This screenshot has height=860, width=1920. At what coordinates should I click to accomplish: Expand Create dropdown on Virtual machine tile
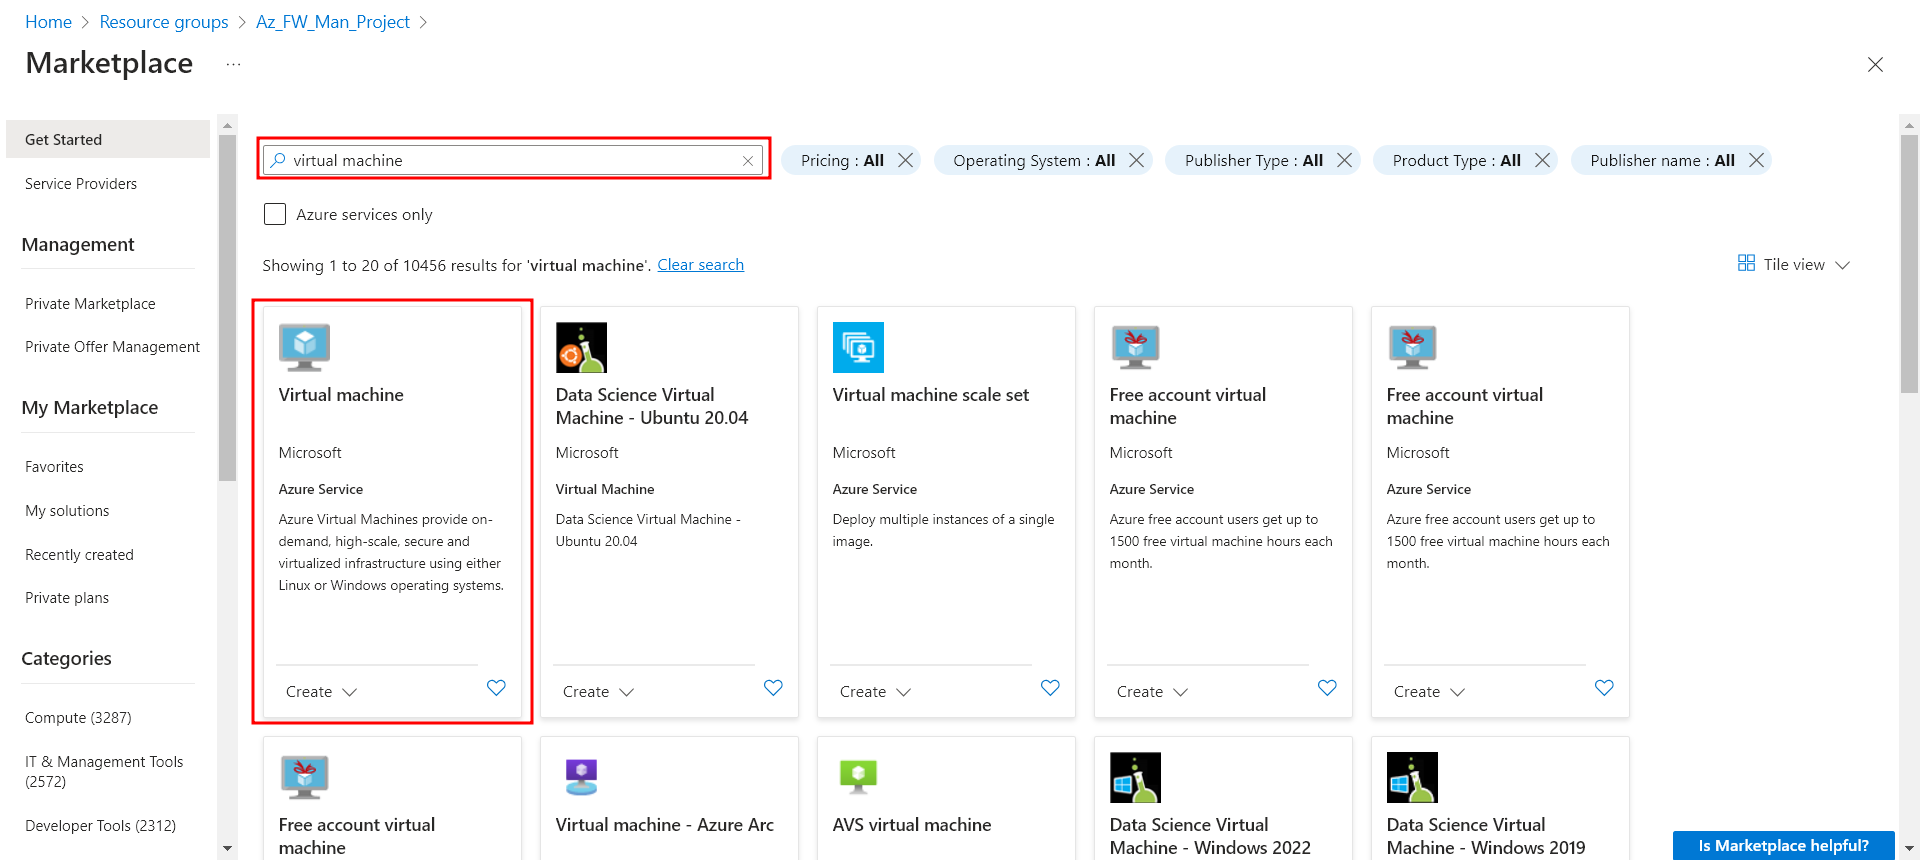click(321, 692)
